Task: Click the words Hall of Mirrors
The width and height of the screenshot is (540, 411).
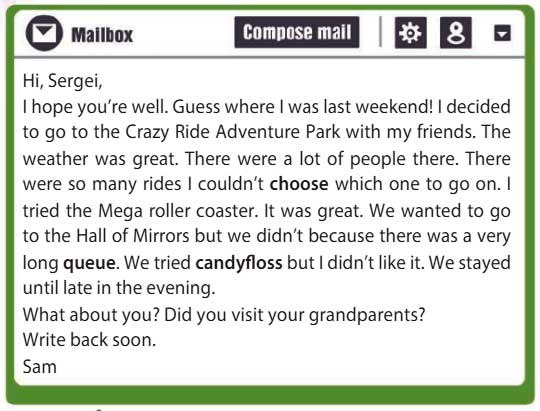Action: [x=133, y=236]
